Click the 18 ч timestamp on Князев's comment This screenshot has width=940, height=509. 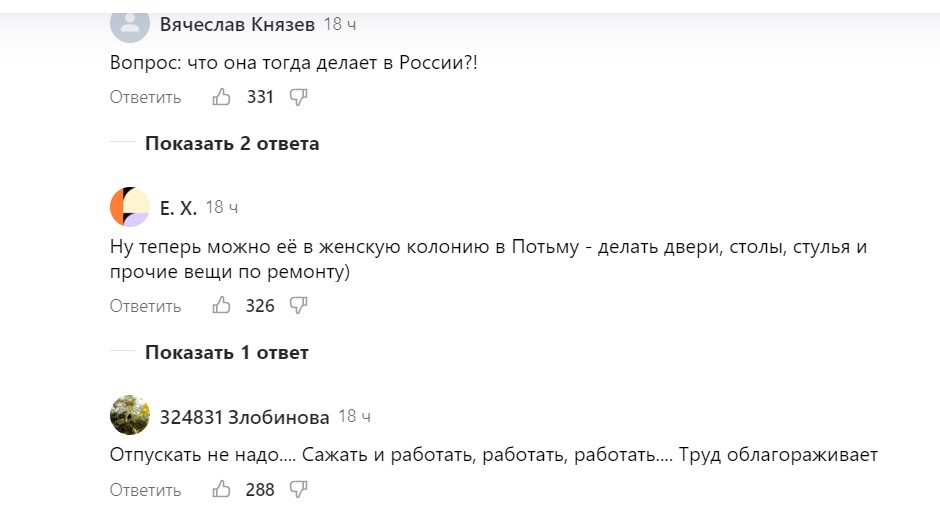340,24
